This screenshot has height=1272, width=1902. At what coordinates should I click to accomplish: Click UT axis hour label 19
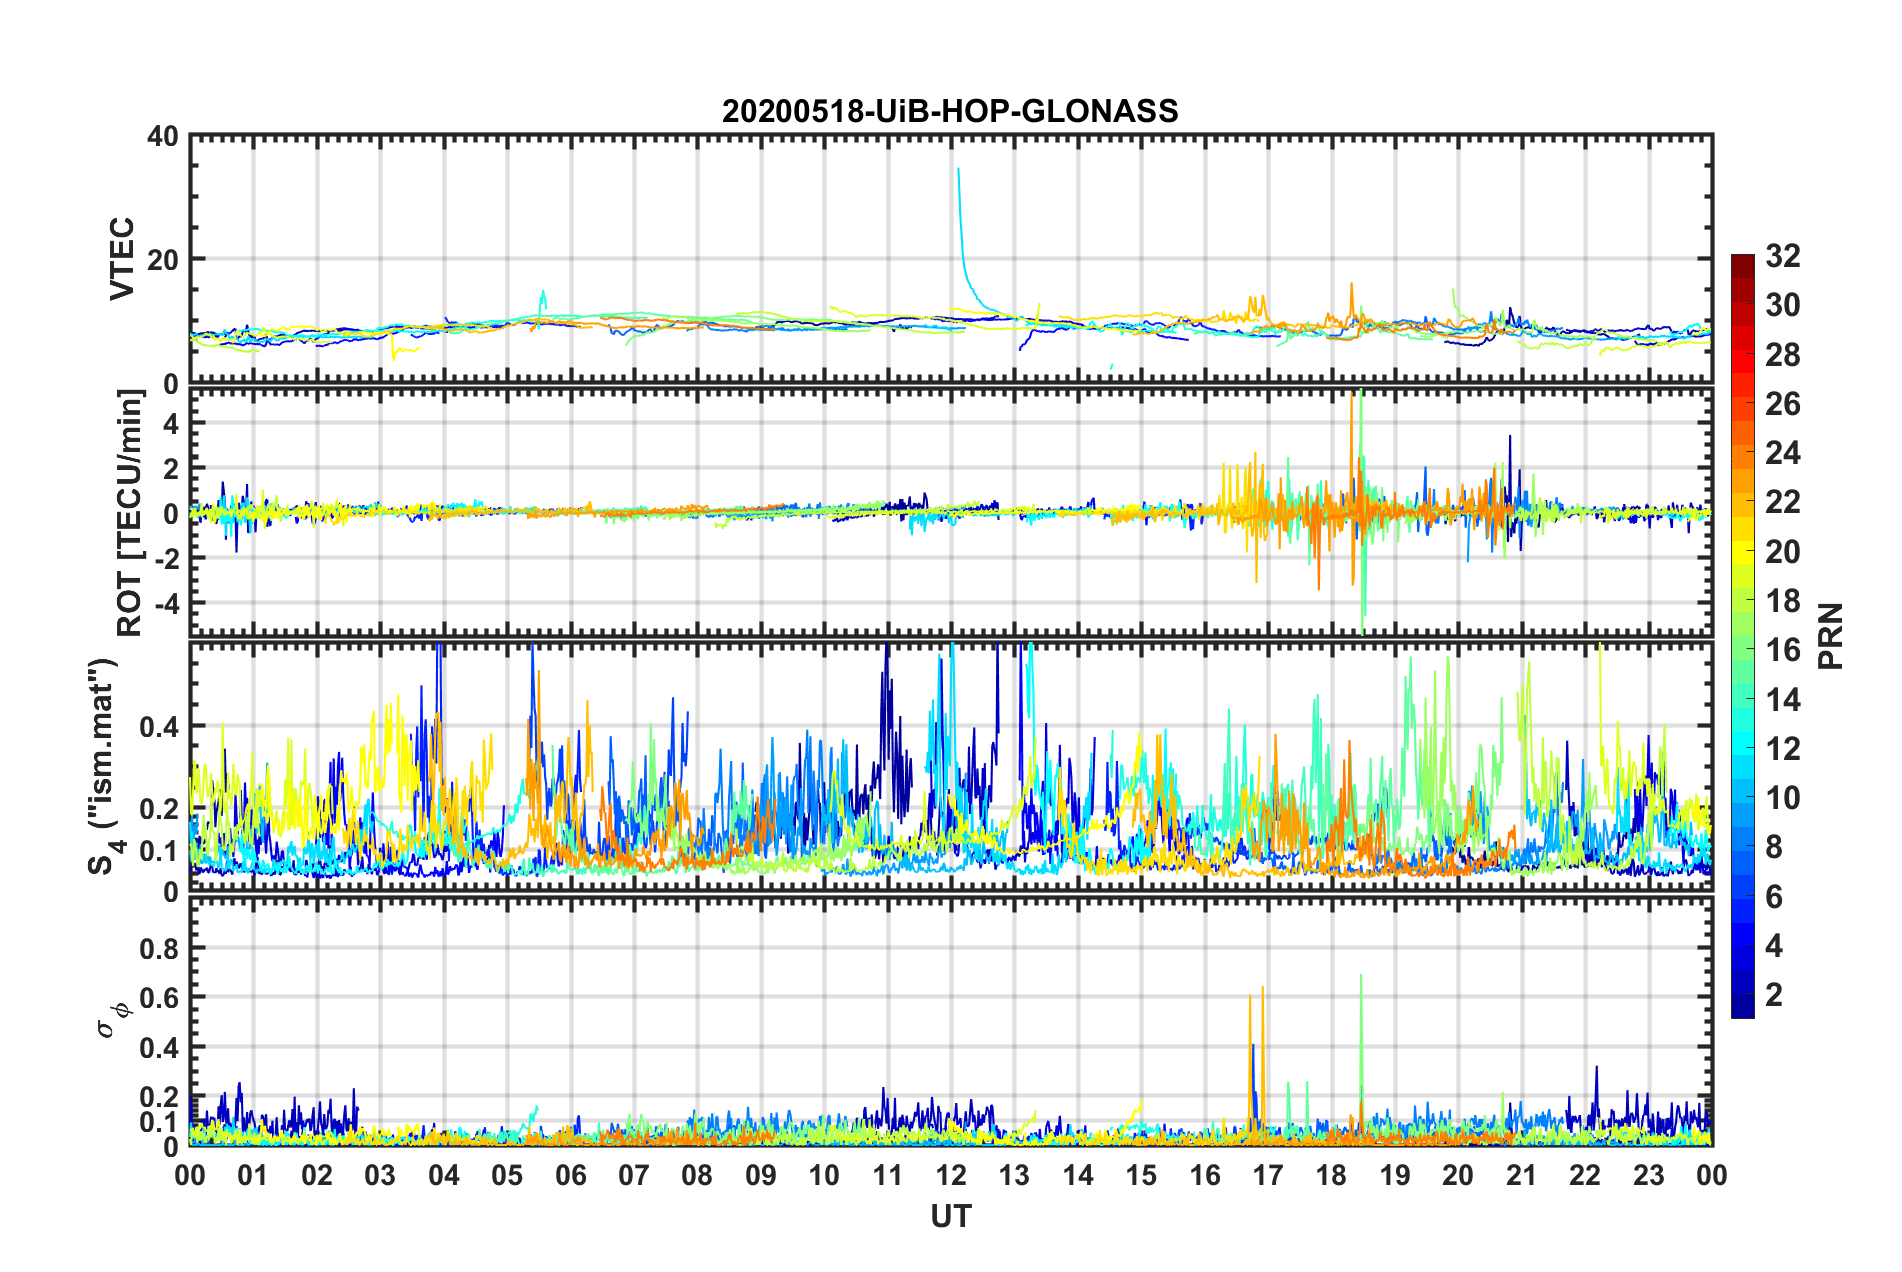pos(1395,1175)
